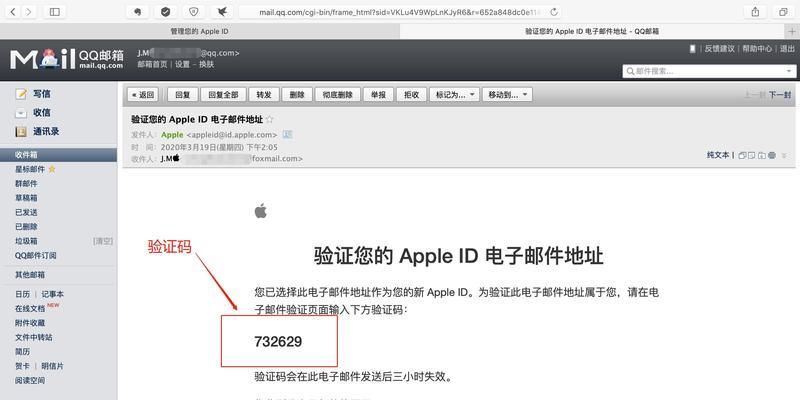Open 反馈建议 feedback link
Viewport: 800px width, 400px height.
pos(719,48)
